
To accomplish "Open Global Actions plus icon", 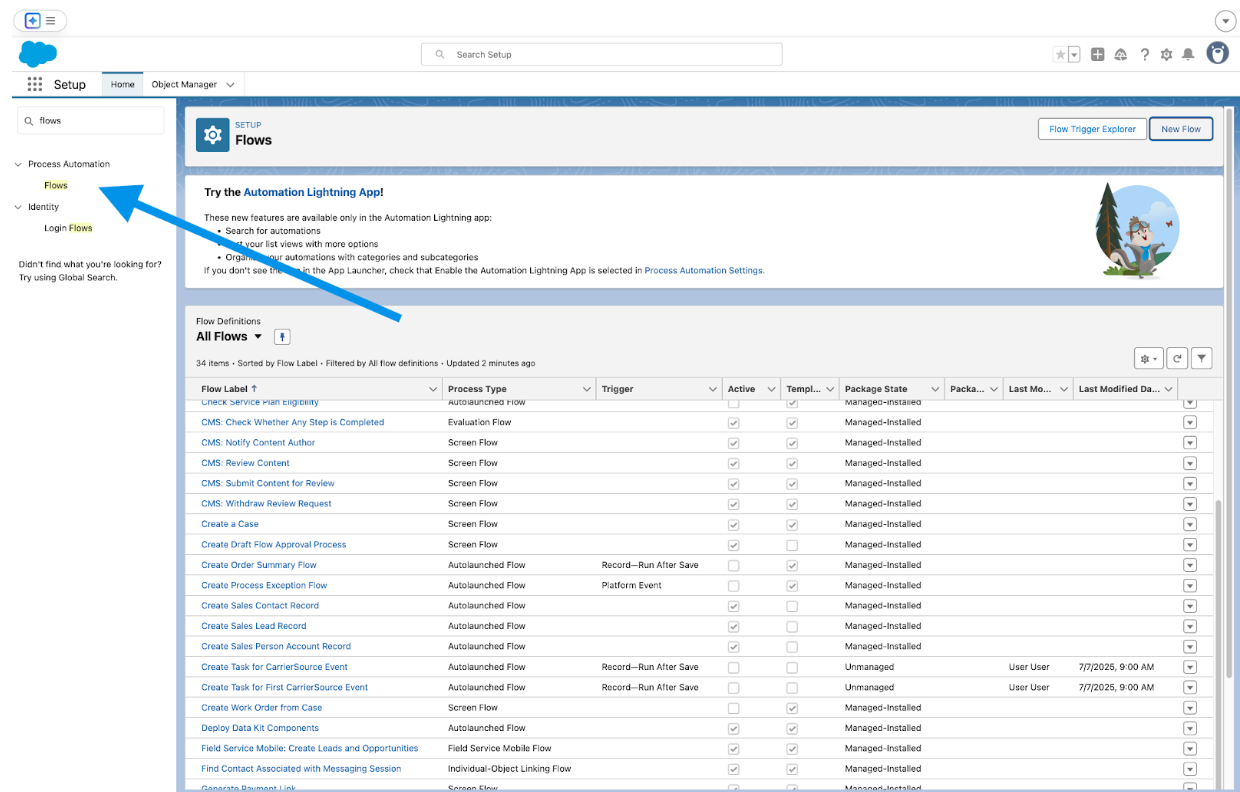I will pyautogui.click(x=1098, y=55).
